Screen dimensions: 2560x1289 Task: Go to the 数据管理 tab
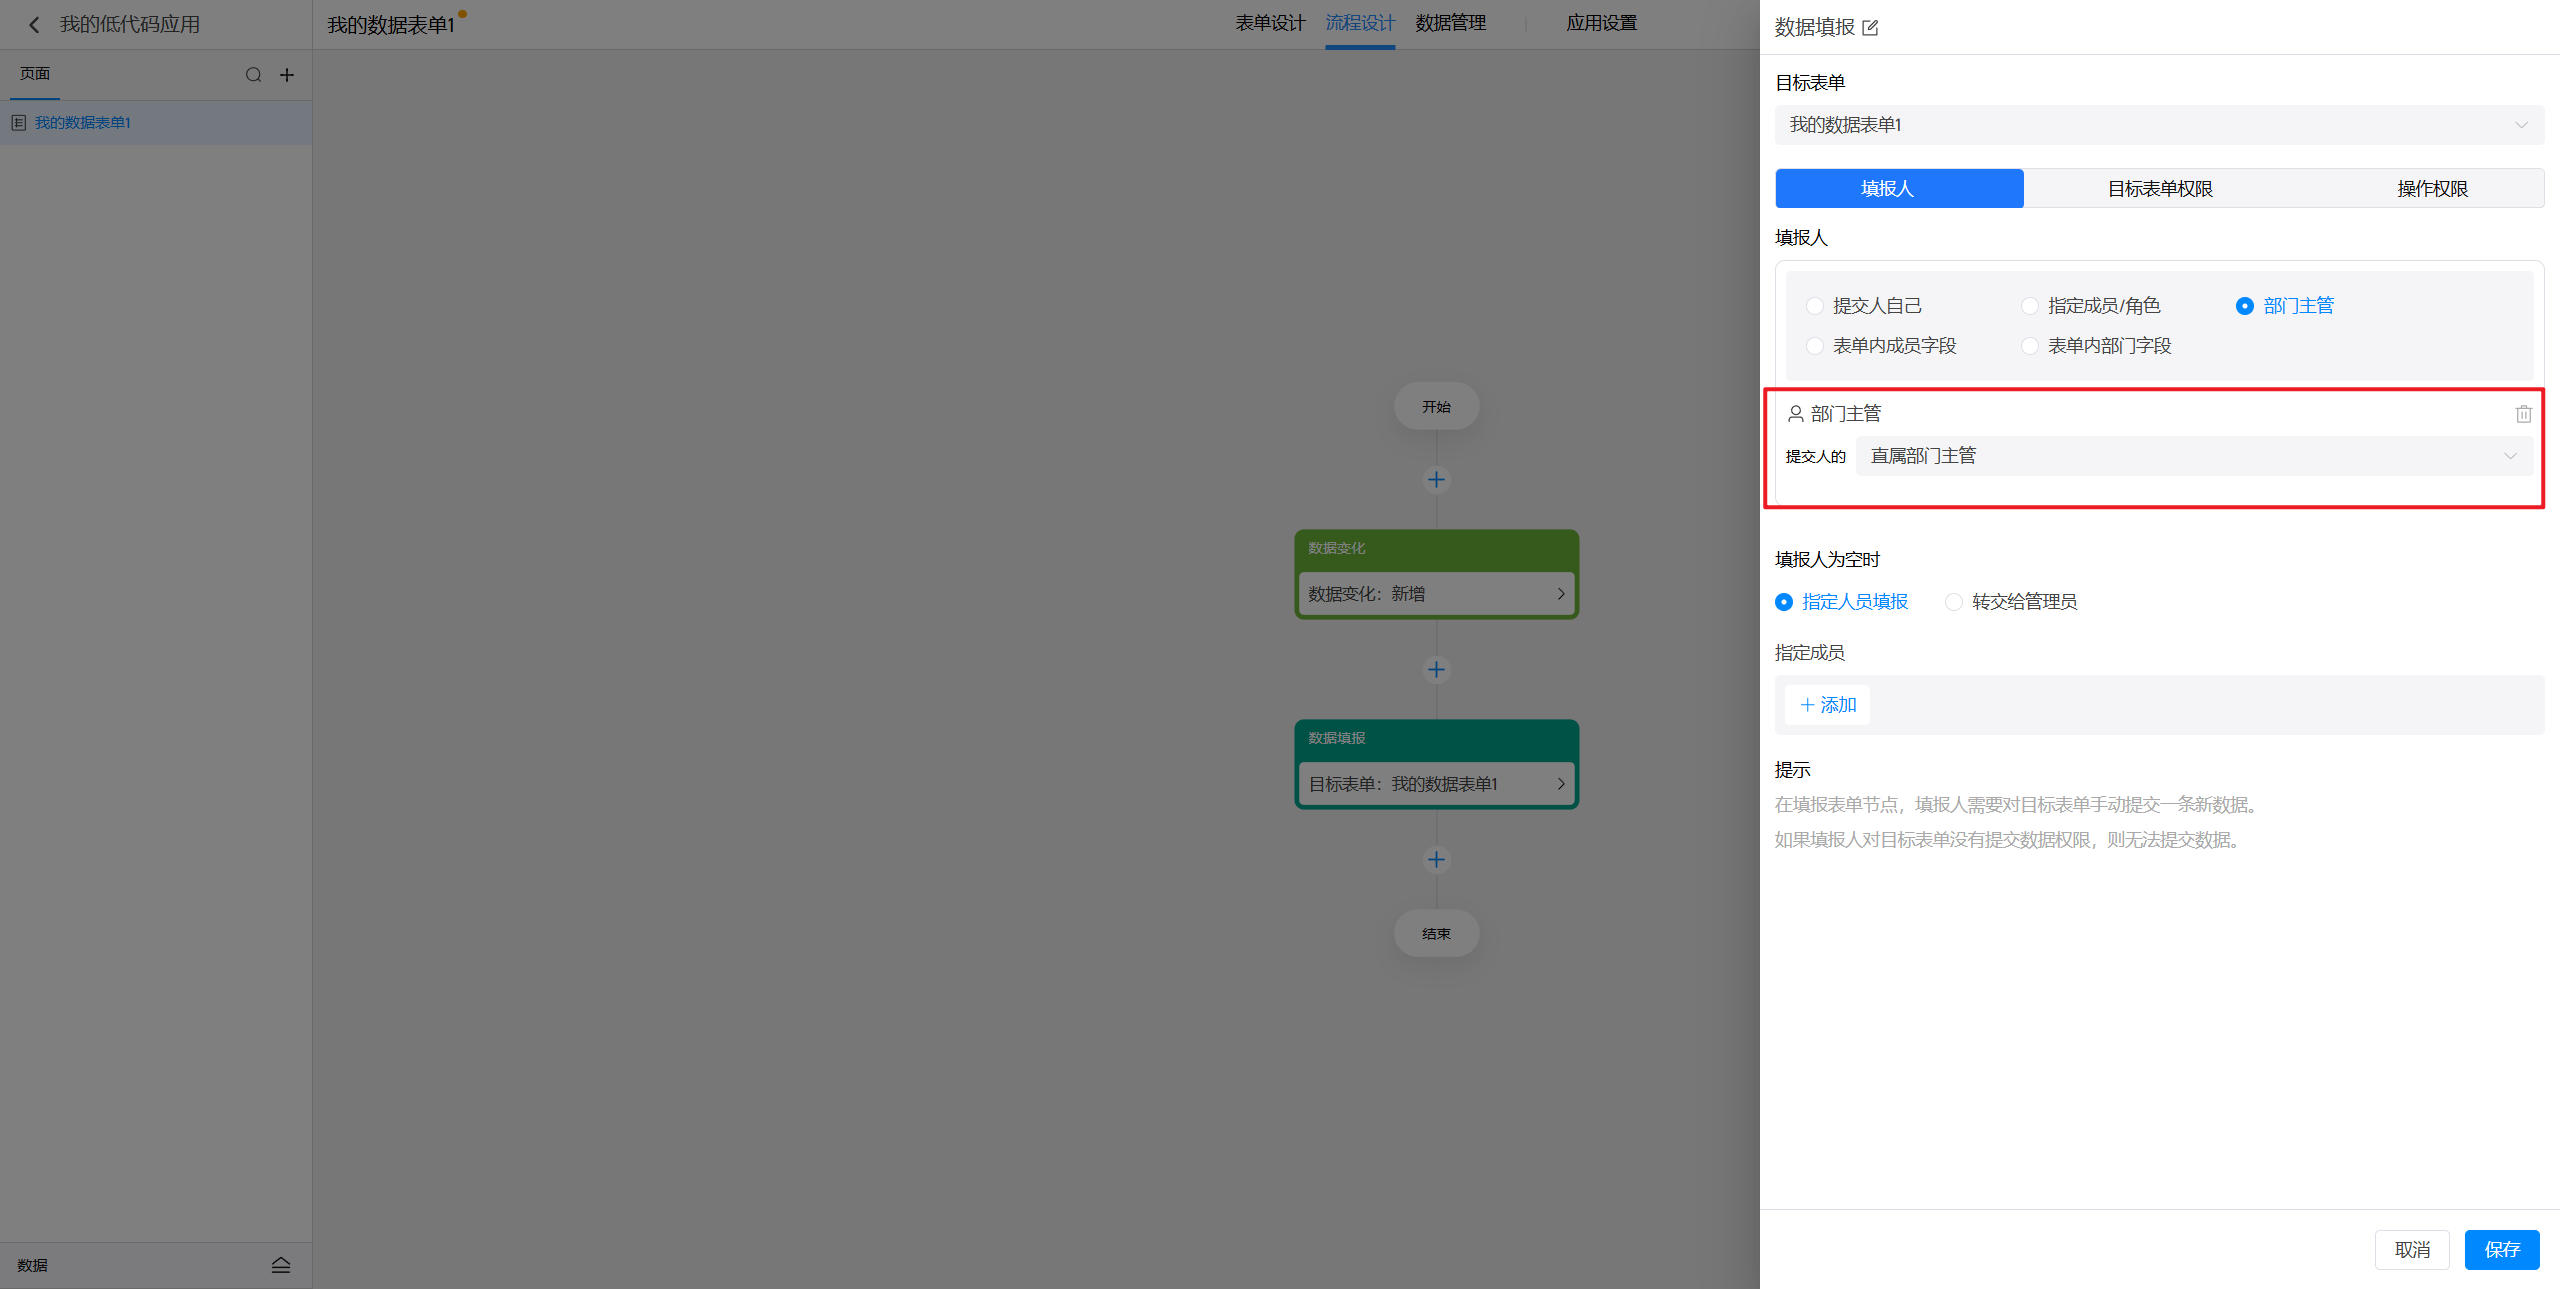click(1450, 23)
